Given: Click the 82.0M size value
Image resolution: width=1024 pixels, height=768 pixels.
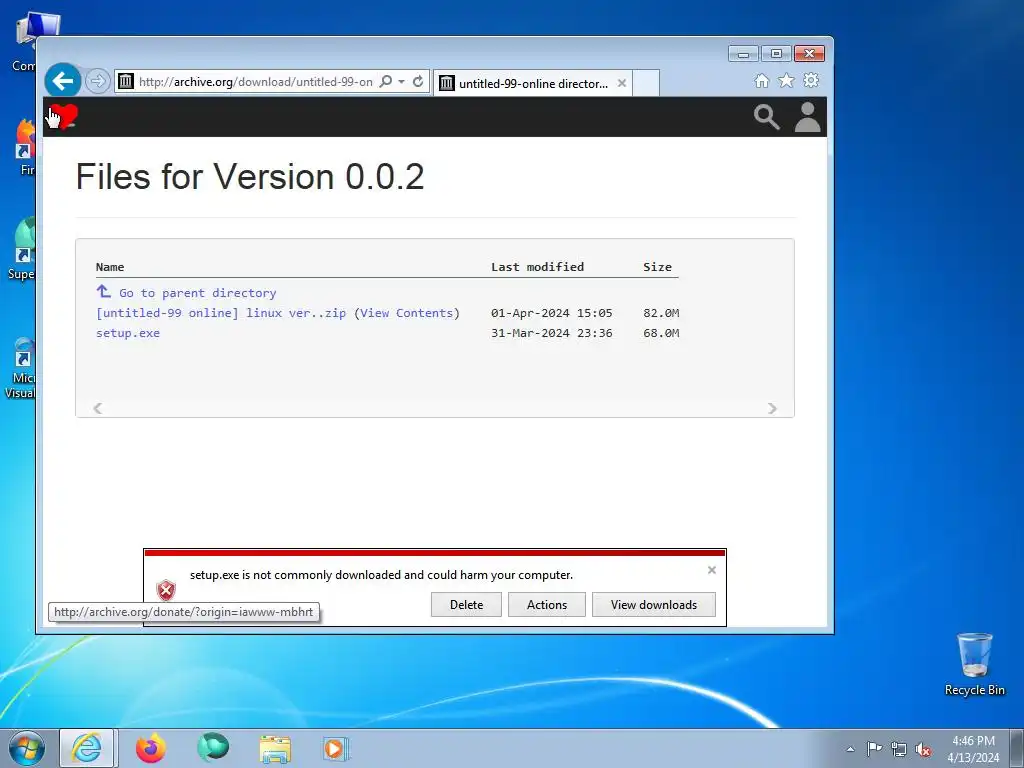Looking at the screenshot, I should tap(661, 313).
